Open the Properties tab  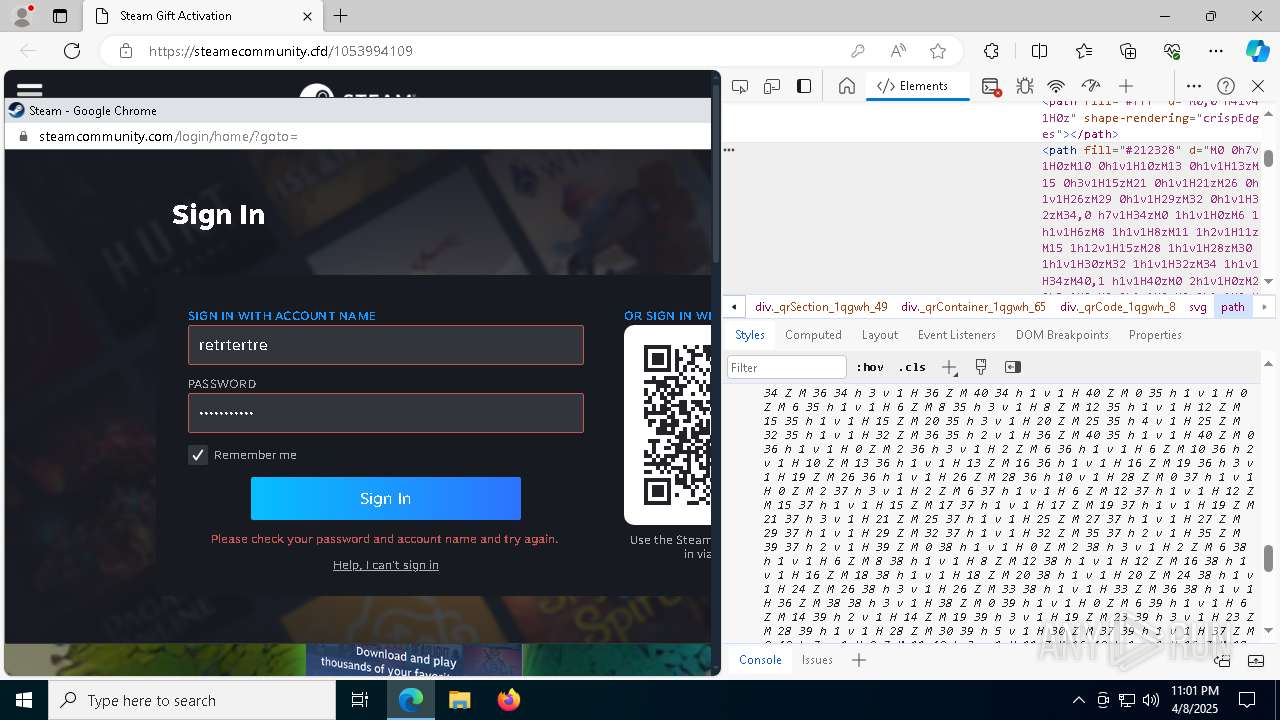coord(1155,335)
